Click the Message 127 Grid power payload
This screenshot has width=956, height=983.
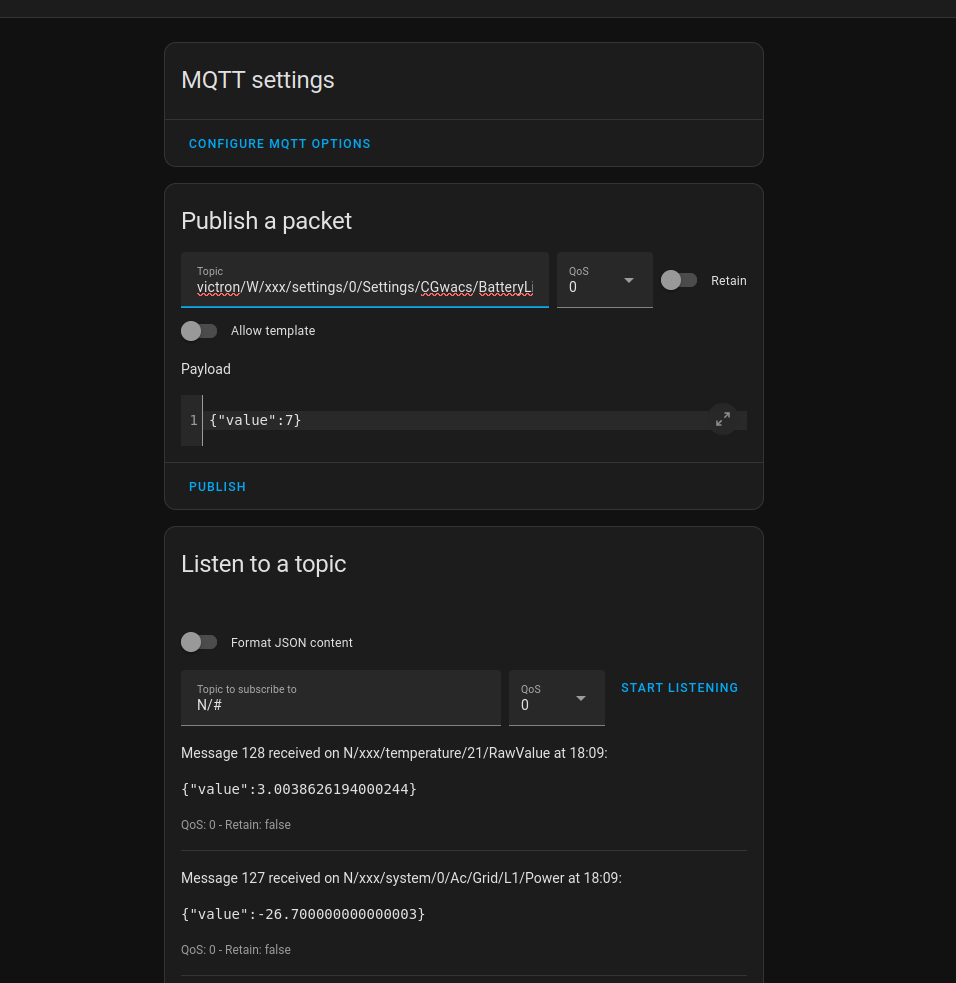pyautogui.click(x=303, y=914)
